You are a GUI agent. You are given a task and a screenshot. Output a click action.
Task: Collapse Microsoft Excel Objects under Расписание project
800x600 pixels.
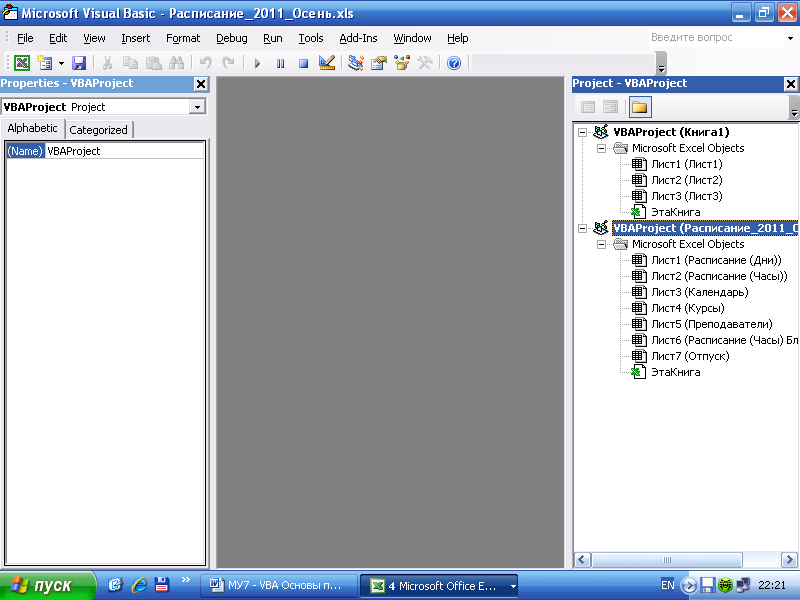602,244
